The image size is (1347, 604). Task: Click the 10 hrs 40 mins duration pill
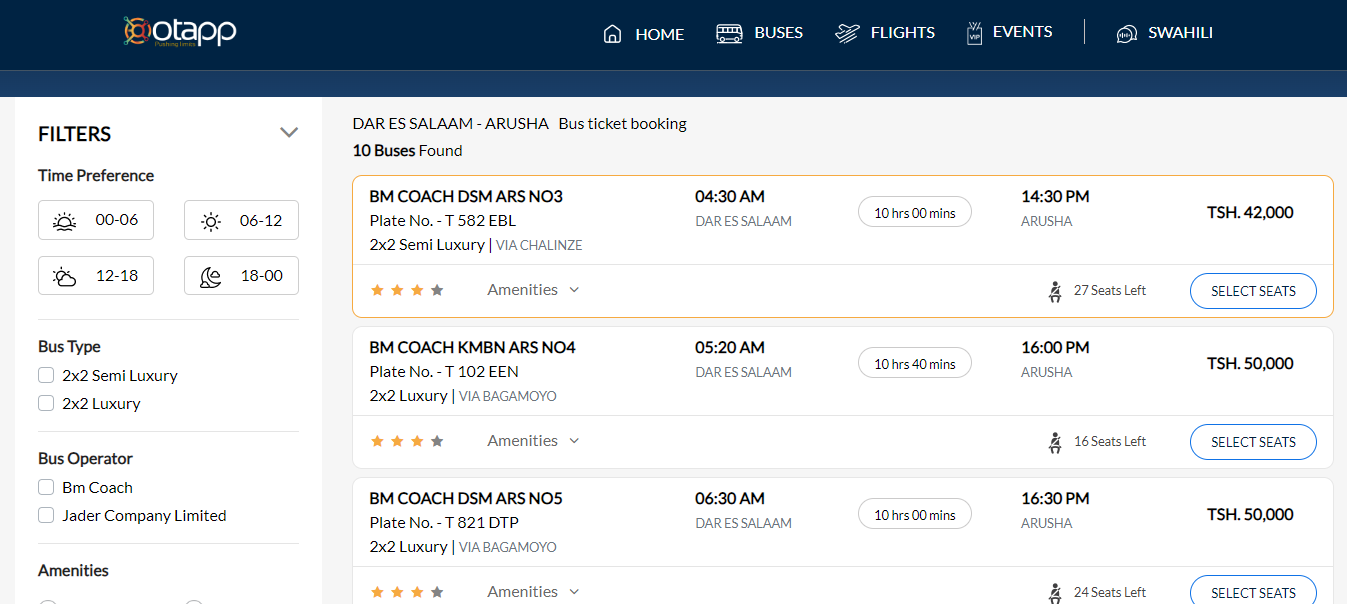coord(915,364)
